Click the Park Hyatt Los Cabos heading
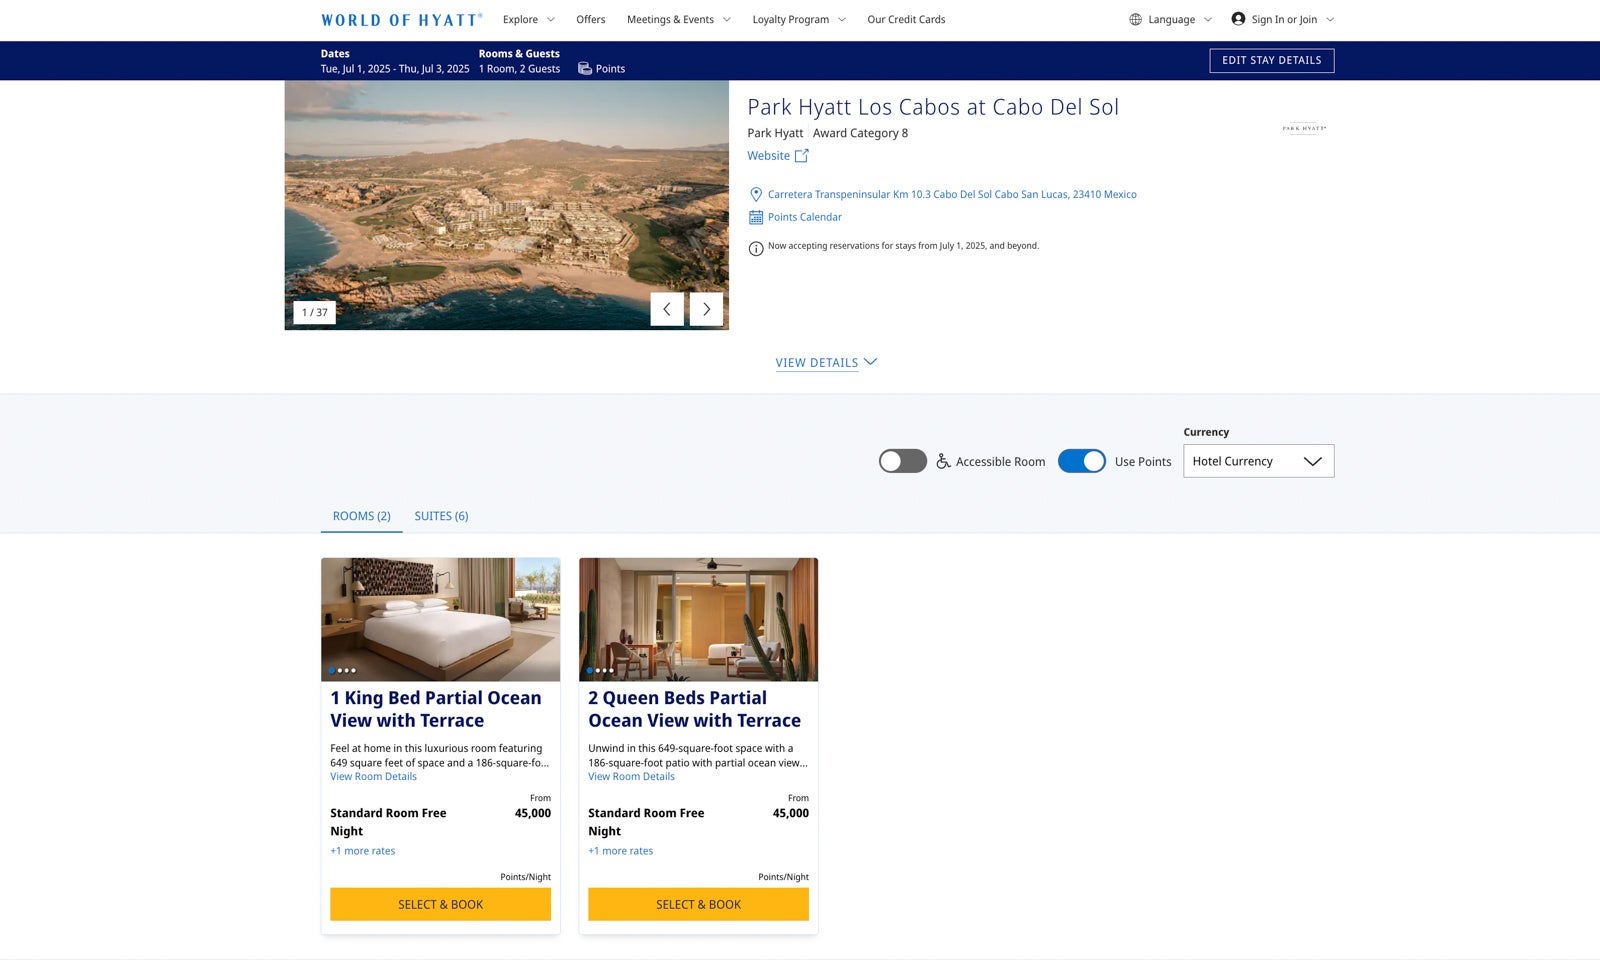The image size is (1600, 960). pyautogui.click(x=933, y=107)
